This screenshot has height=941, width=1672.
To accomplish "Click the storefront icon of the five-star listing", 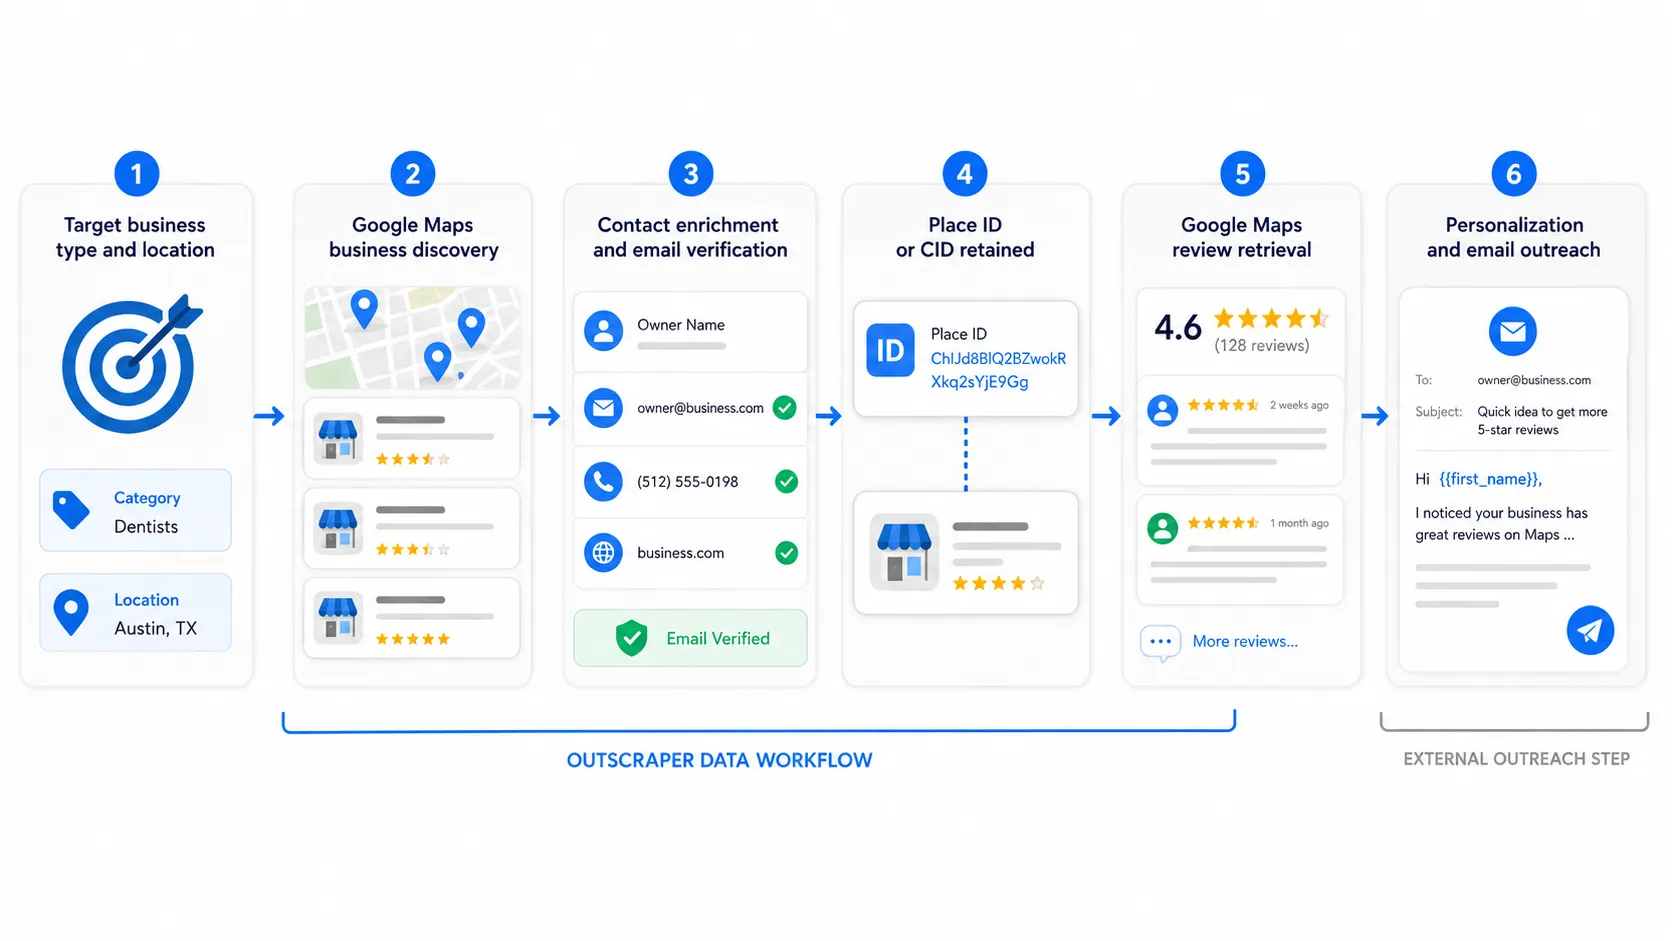I will point(338,618).
